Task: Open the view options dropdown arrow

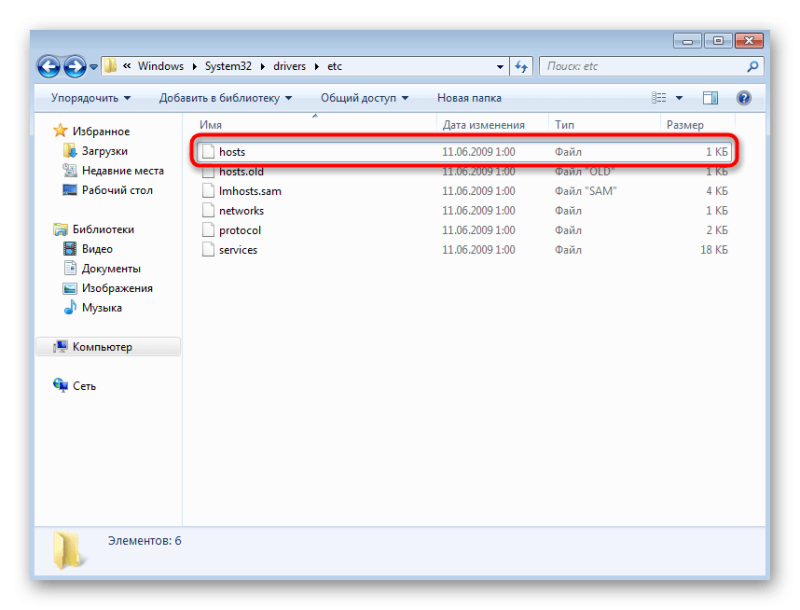Action: click(x=679, y=98)
